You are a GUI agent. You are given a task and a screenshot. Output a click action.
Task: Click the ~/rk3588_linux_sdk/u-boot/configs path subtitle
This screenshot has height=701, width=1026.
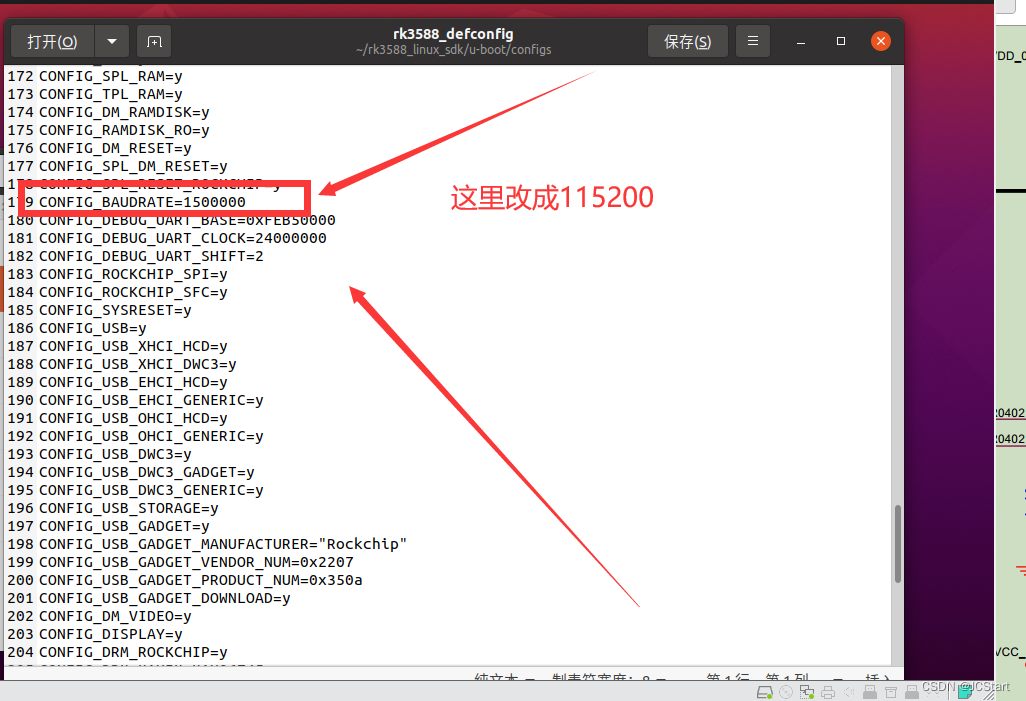tap(453, 50)
